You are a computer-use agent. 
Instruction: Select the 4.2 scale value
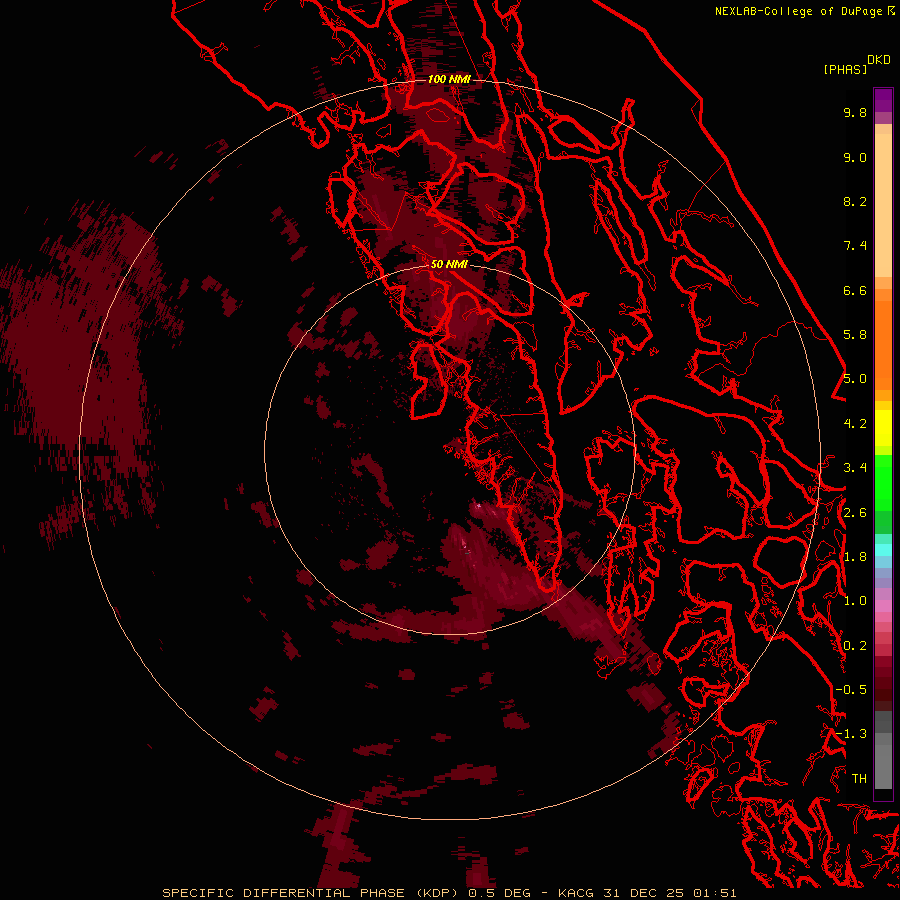[x=855, y=424]
